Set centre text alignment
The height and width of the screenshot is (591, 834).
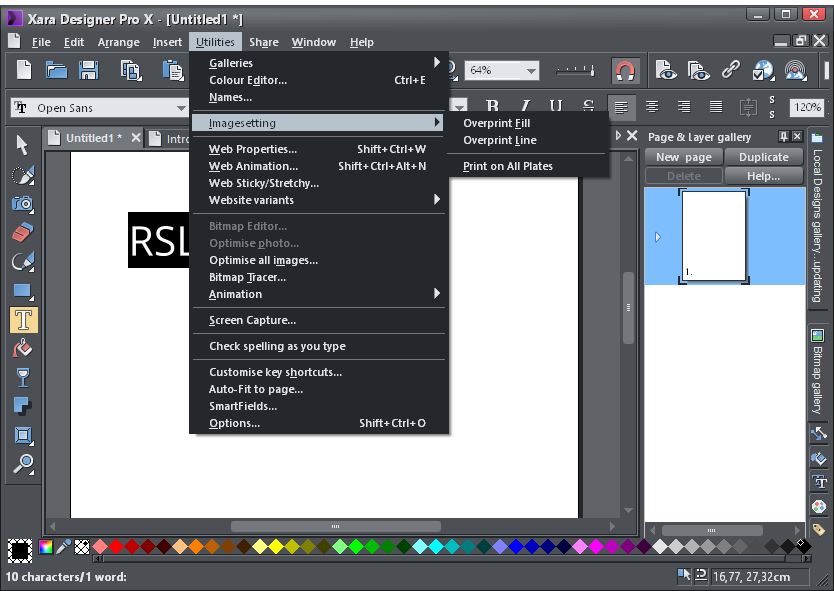click(x=652, y=107)
